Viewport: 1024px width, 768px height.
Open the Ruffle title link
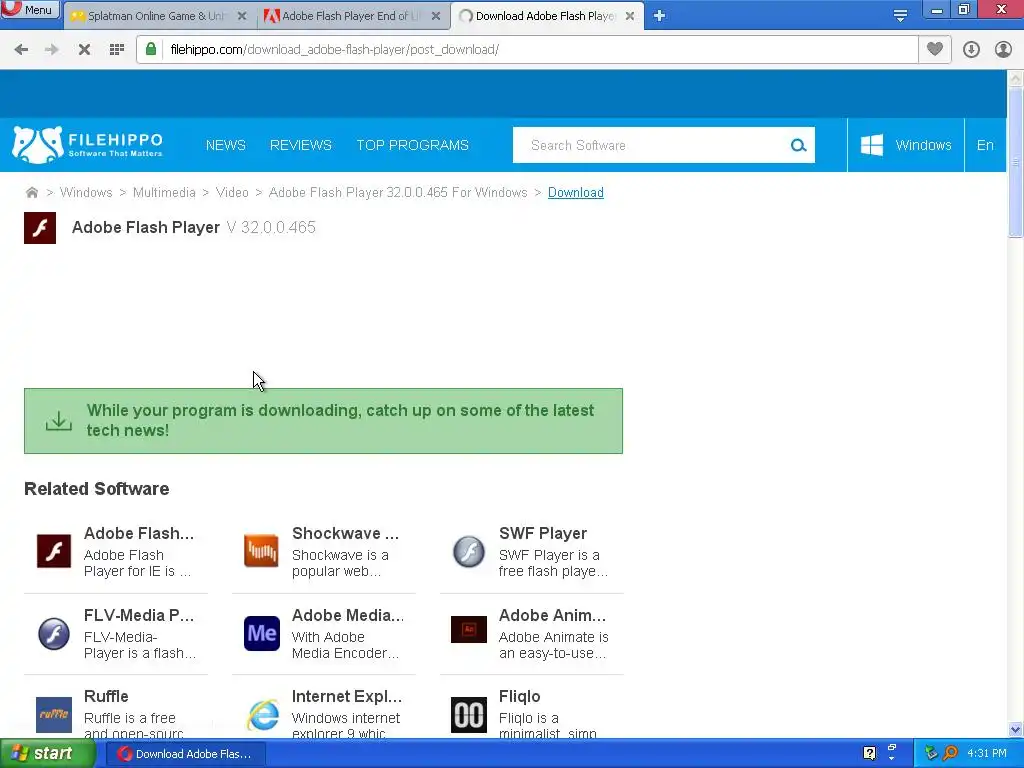pos(106,696)
